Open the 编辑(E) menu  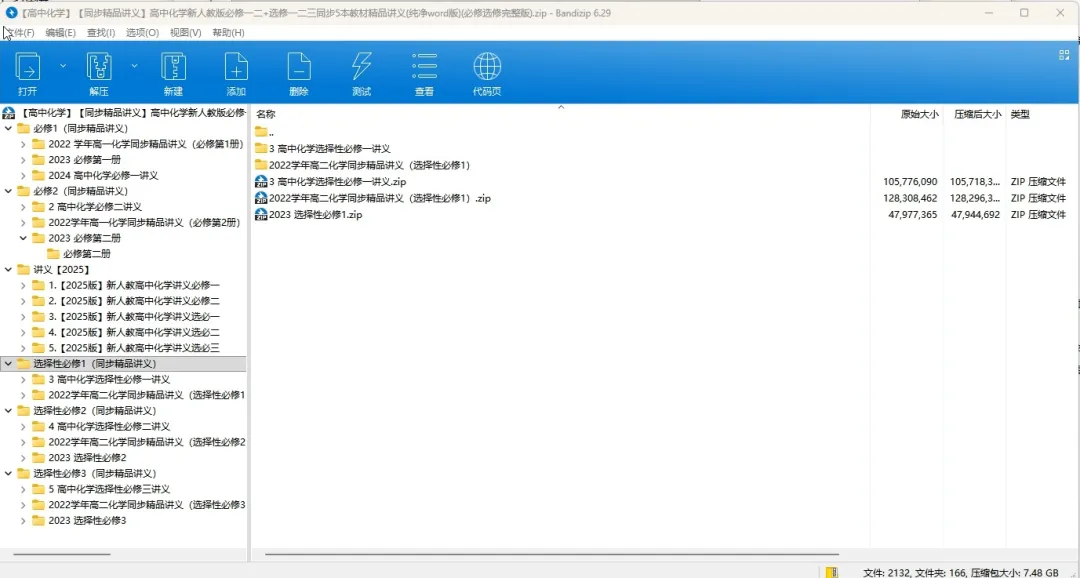[61, 32]
